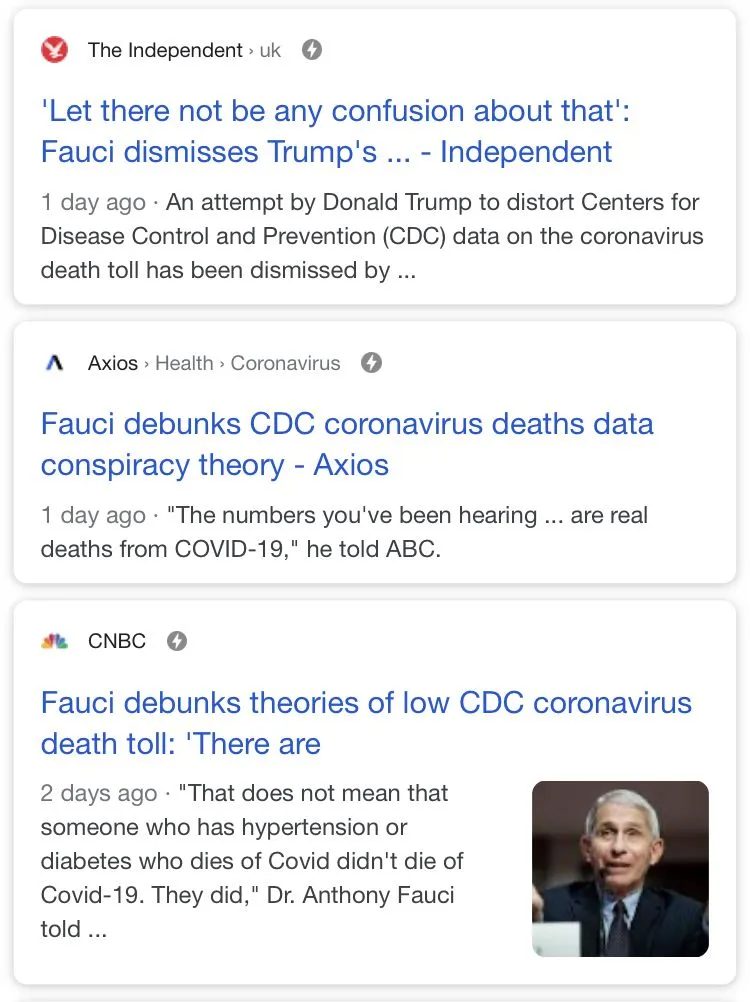750x1002 pixels.
Task: Click the 'CNBC' source name
Action: [x=117, y=641]
